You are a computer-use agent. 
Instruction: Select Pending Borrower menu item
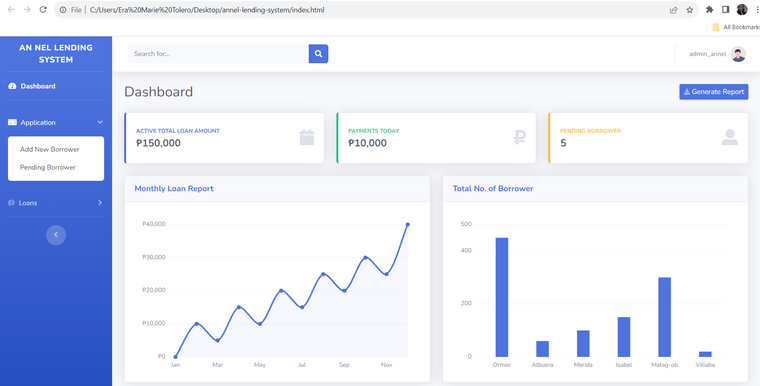[48, 167]
